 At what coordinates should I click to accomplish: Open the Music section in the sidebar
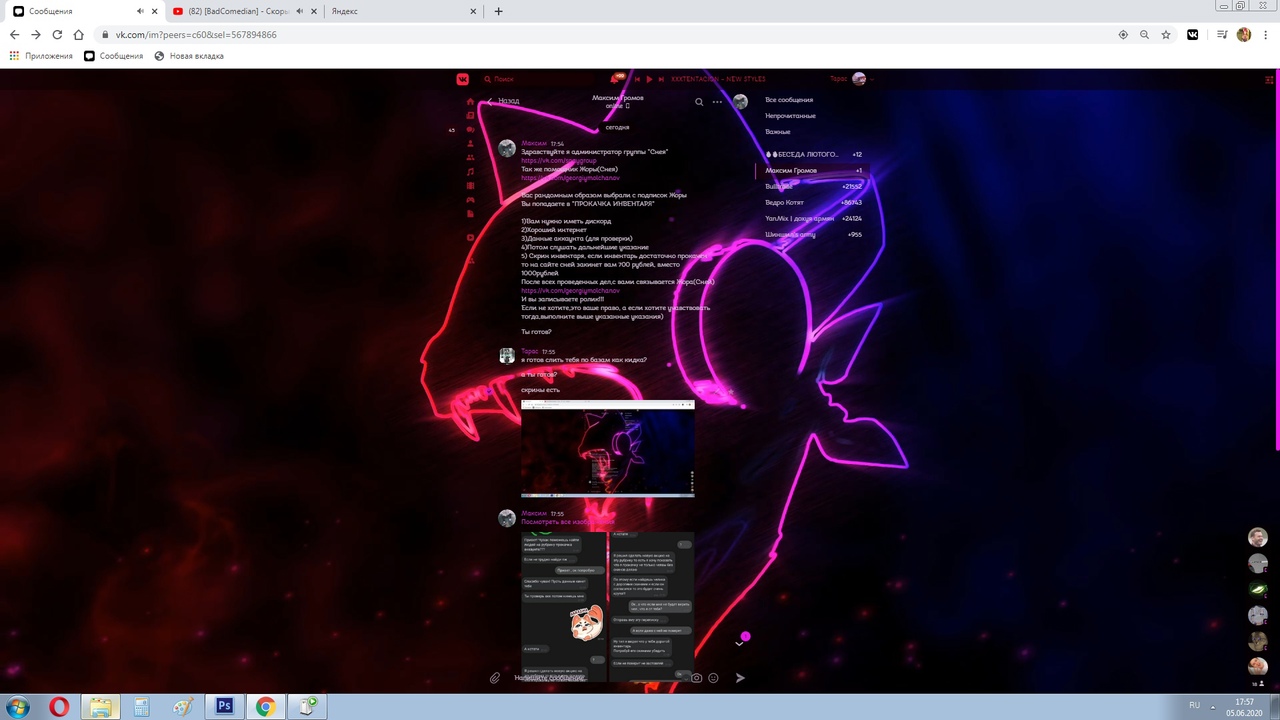pos(470,172)
